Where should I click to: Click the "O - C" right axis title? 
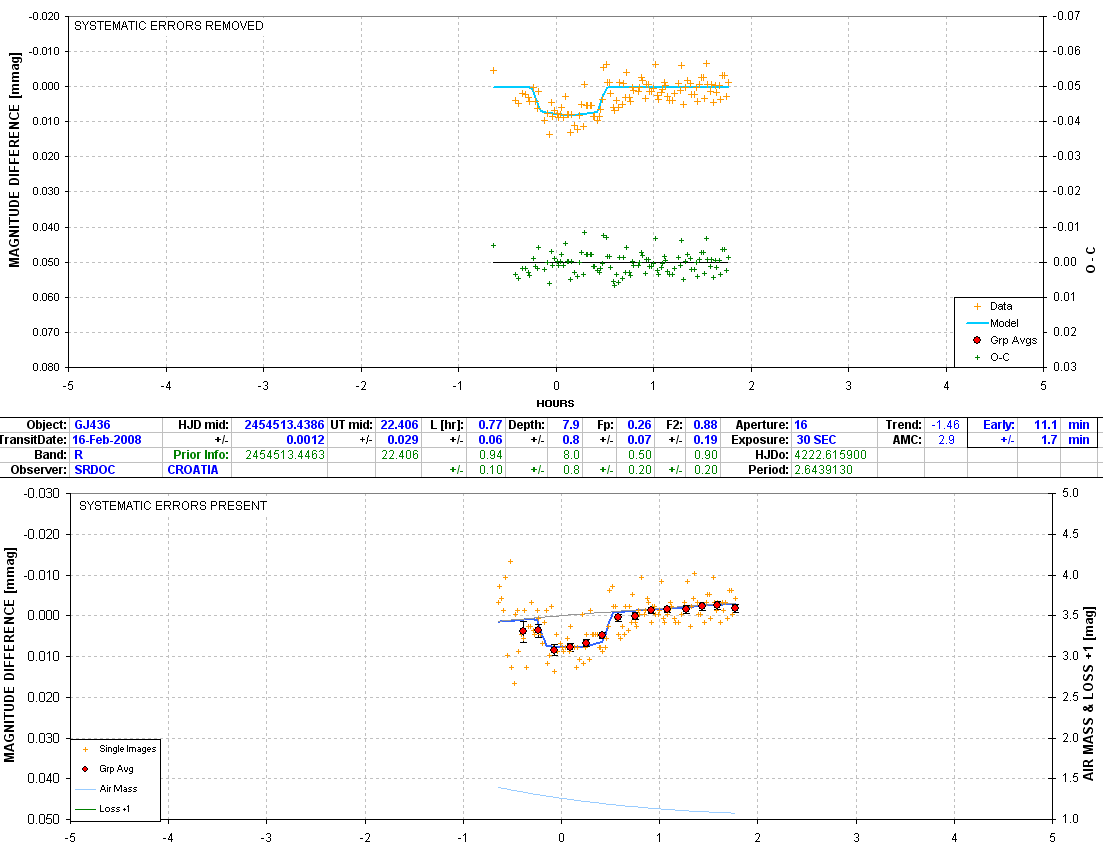[1090, 260]
